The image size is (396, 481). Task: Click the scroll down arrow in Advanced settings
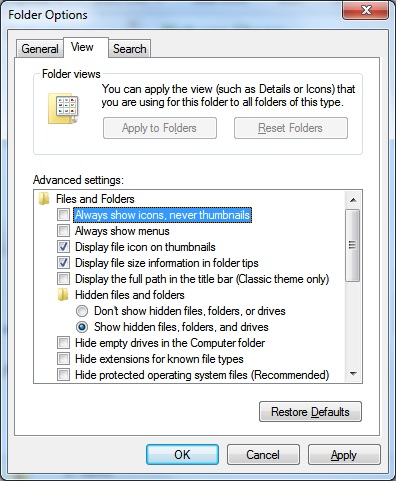click(x=353, y=374)
